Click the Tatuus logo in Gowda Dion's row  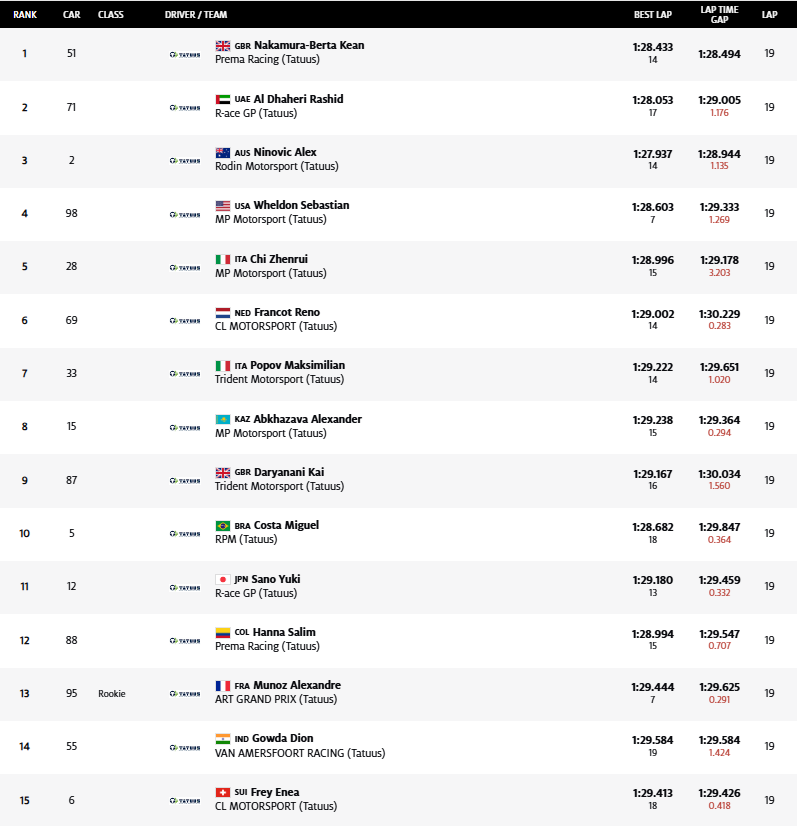[185, 747]
